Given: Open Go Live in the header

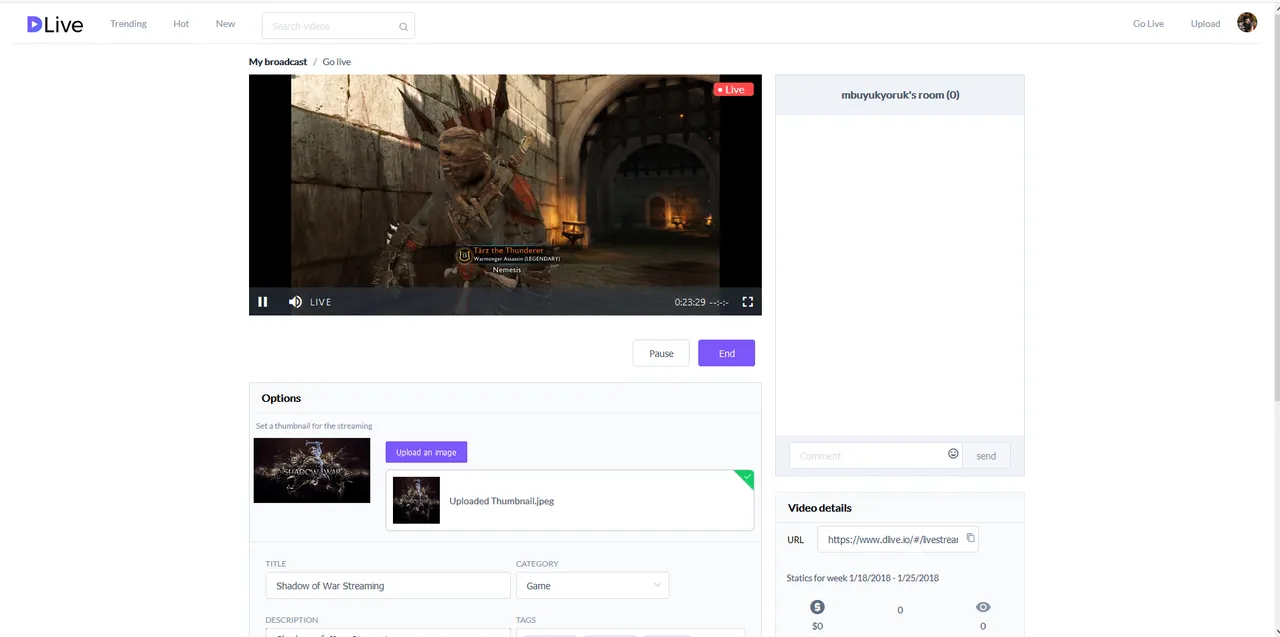Looking at the screenshot, I should (x=1148, y=24).
